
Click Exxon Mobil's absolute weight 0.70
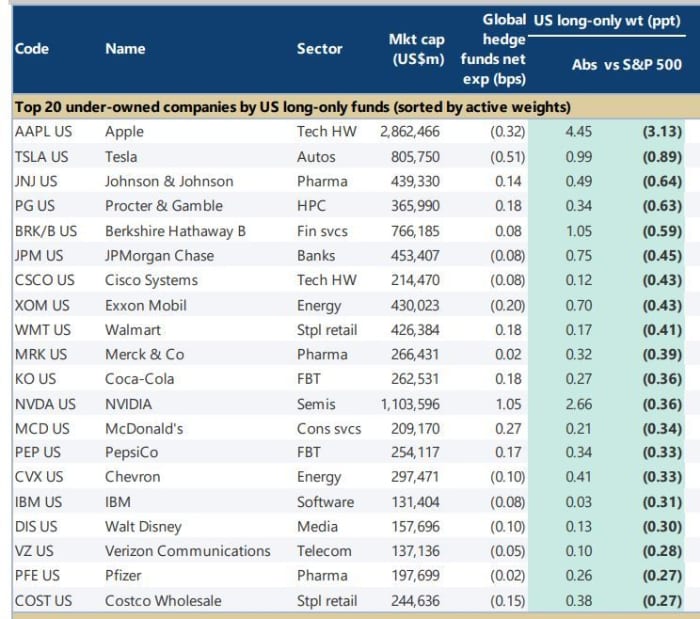pyautogui.click(x=579, y=306)
